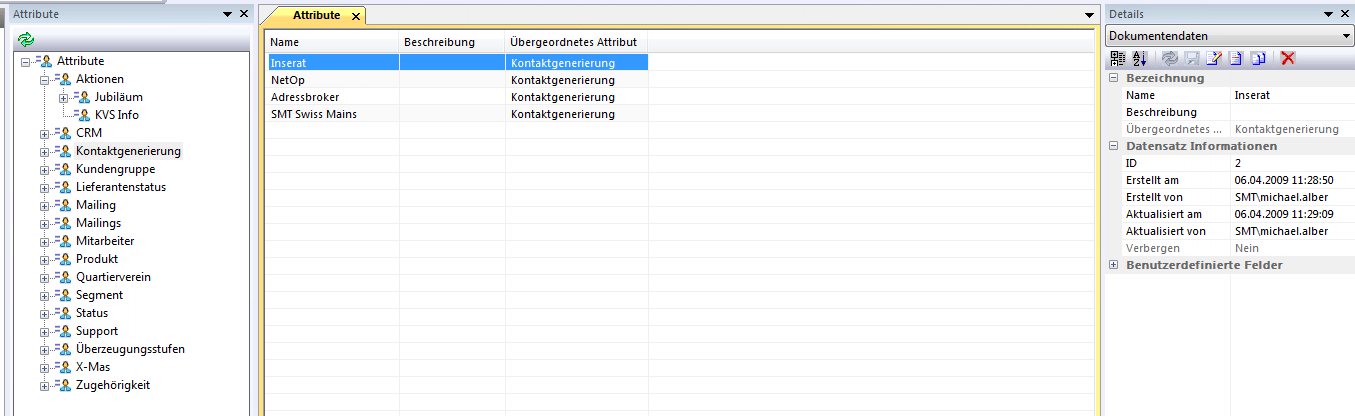This screenshot has height=416, width=1355.
Task: Expand the Jubiläum tree node
Action: 64,97
